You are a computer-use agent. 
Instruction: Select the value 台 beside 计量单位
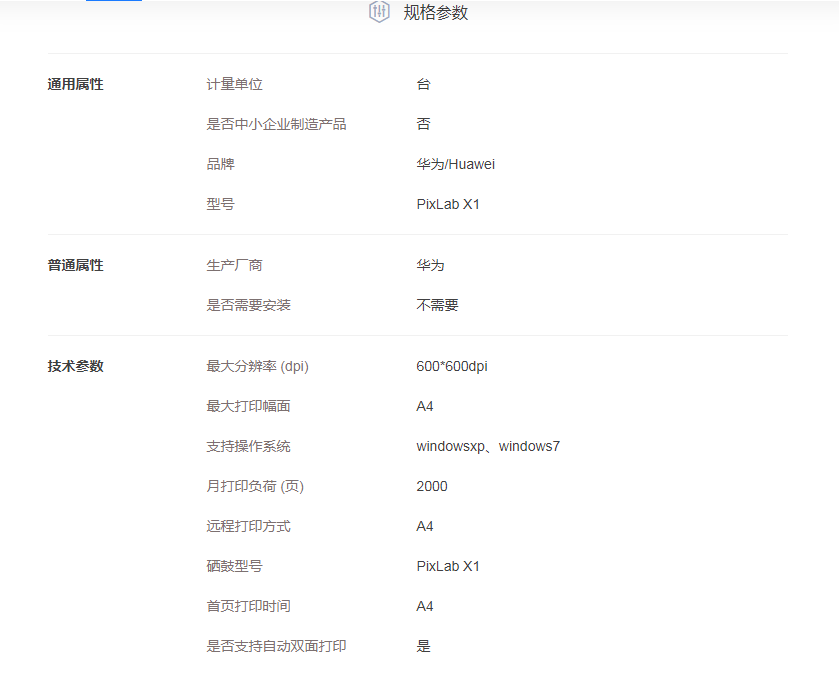423,84
